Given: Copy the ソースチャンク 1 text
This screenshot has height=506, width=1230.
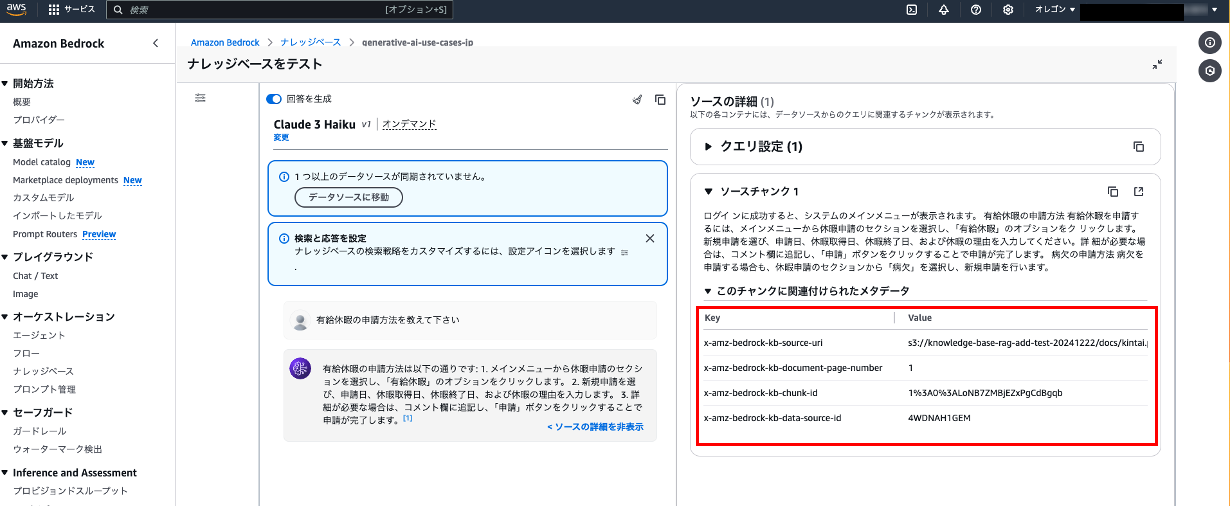Looking at the screenshot, I should click(x=1113, y=191).
